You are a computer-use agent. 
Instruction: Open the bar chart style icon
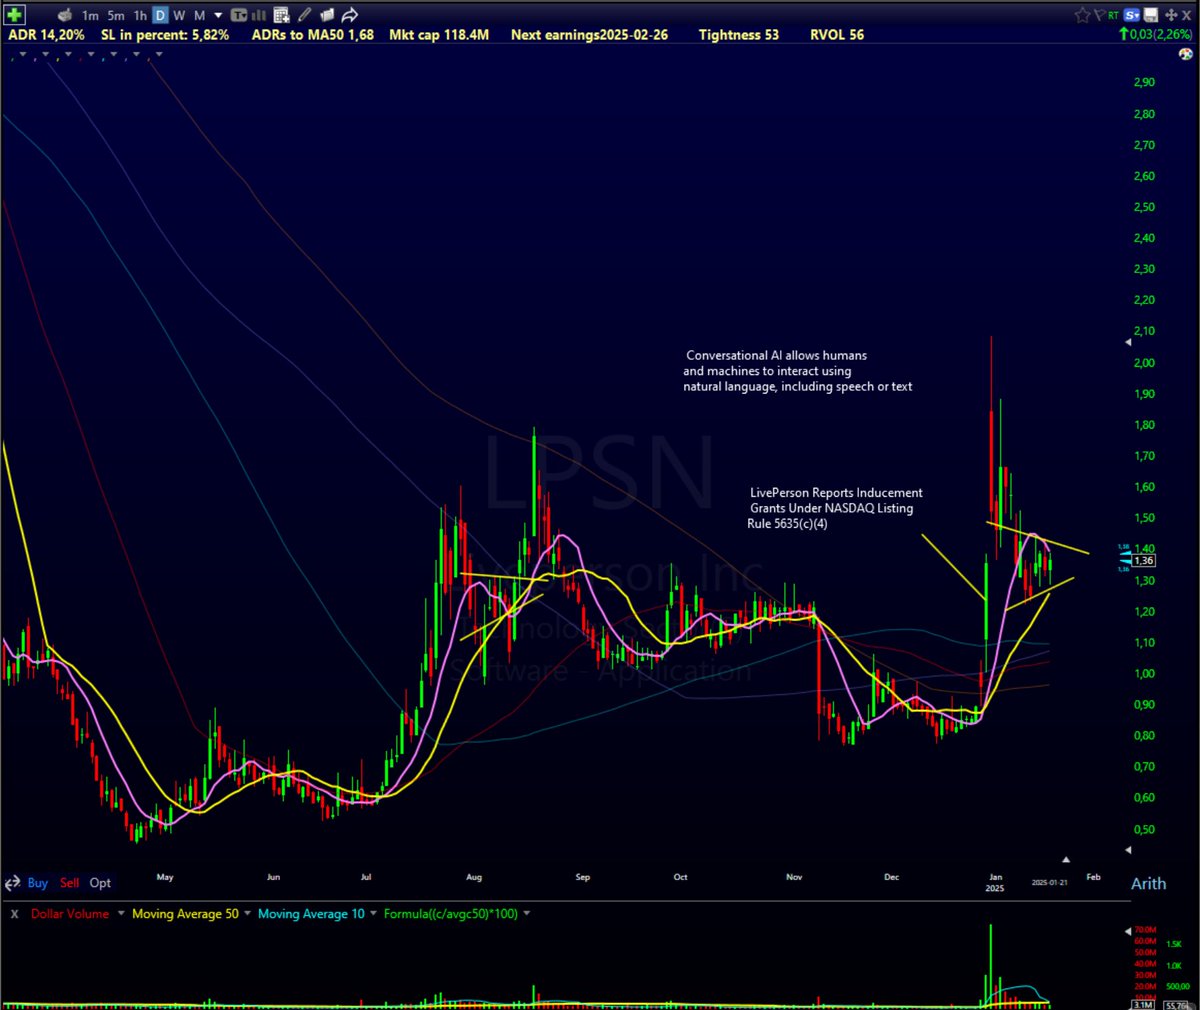(x=258, y=15)
